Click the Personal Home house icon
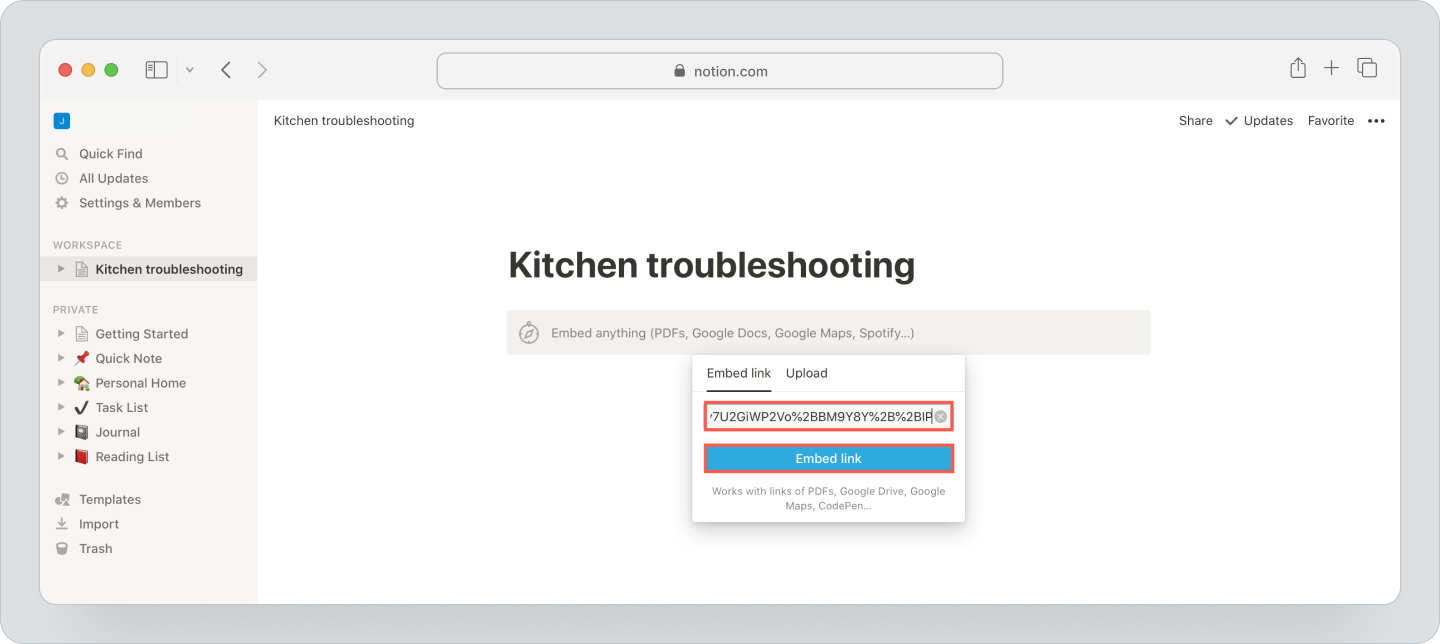 pos(80,382)
